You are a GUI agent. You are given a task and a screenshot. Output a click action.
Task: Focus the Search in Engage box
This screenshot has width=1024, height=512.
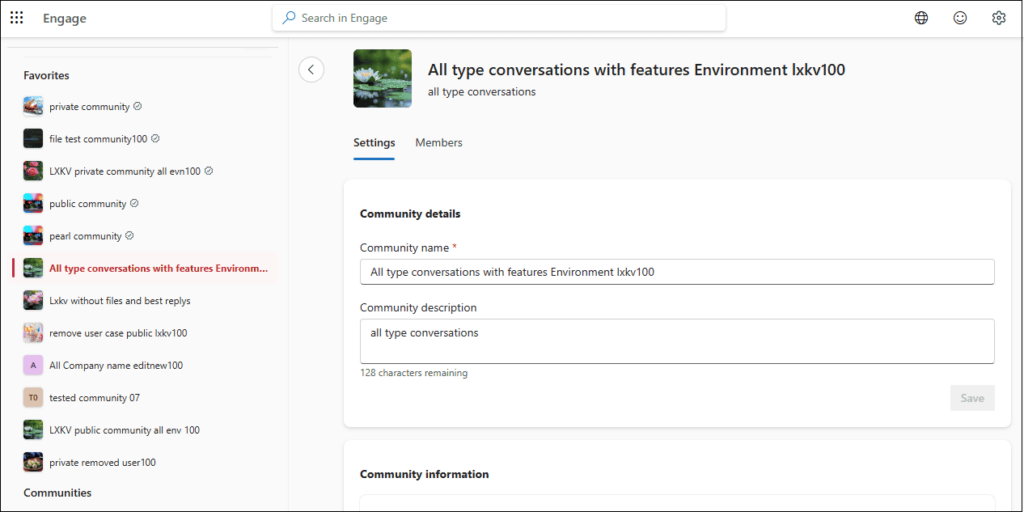[x=499, y=18]
